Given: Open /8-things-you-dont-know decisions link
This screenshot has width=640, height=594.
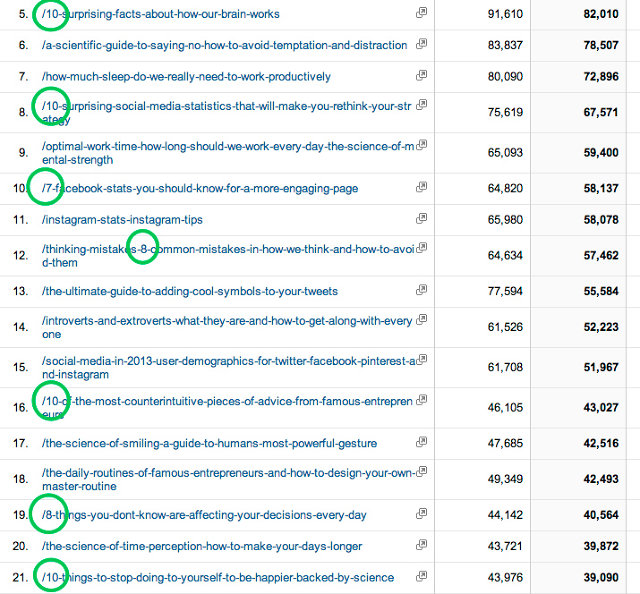Looking at the screenshot, I should (x=204, y=515).
